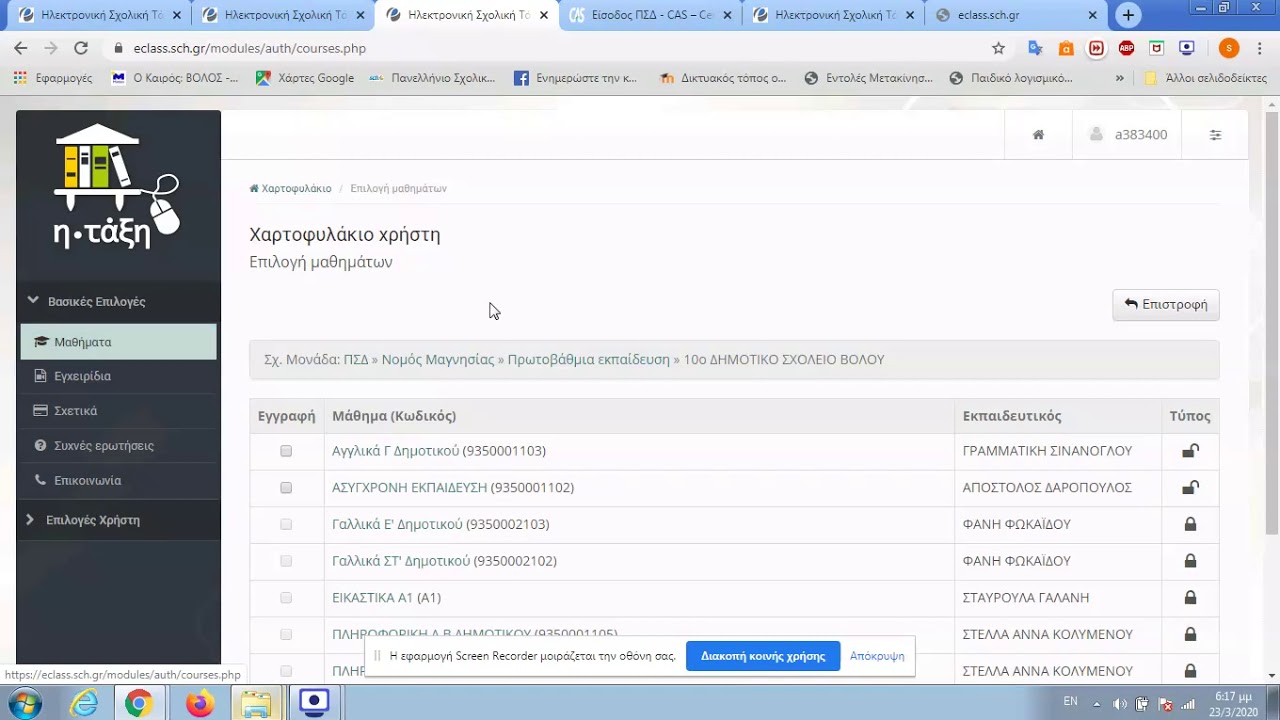Tick the checkbox for Αγγλικά Γ Δημοτικού
The width and height of the screenshot is (1280, 720).
click(286, 451)
